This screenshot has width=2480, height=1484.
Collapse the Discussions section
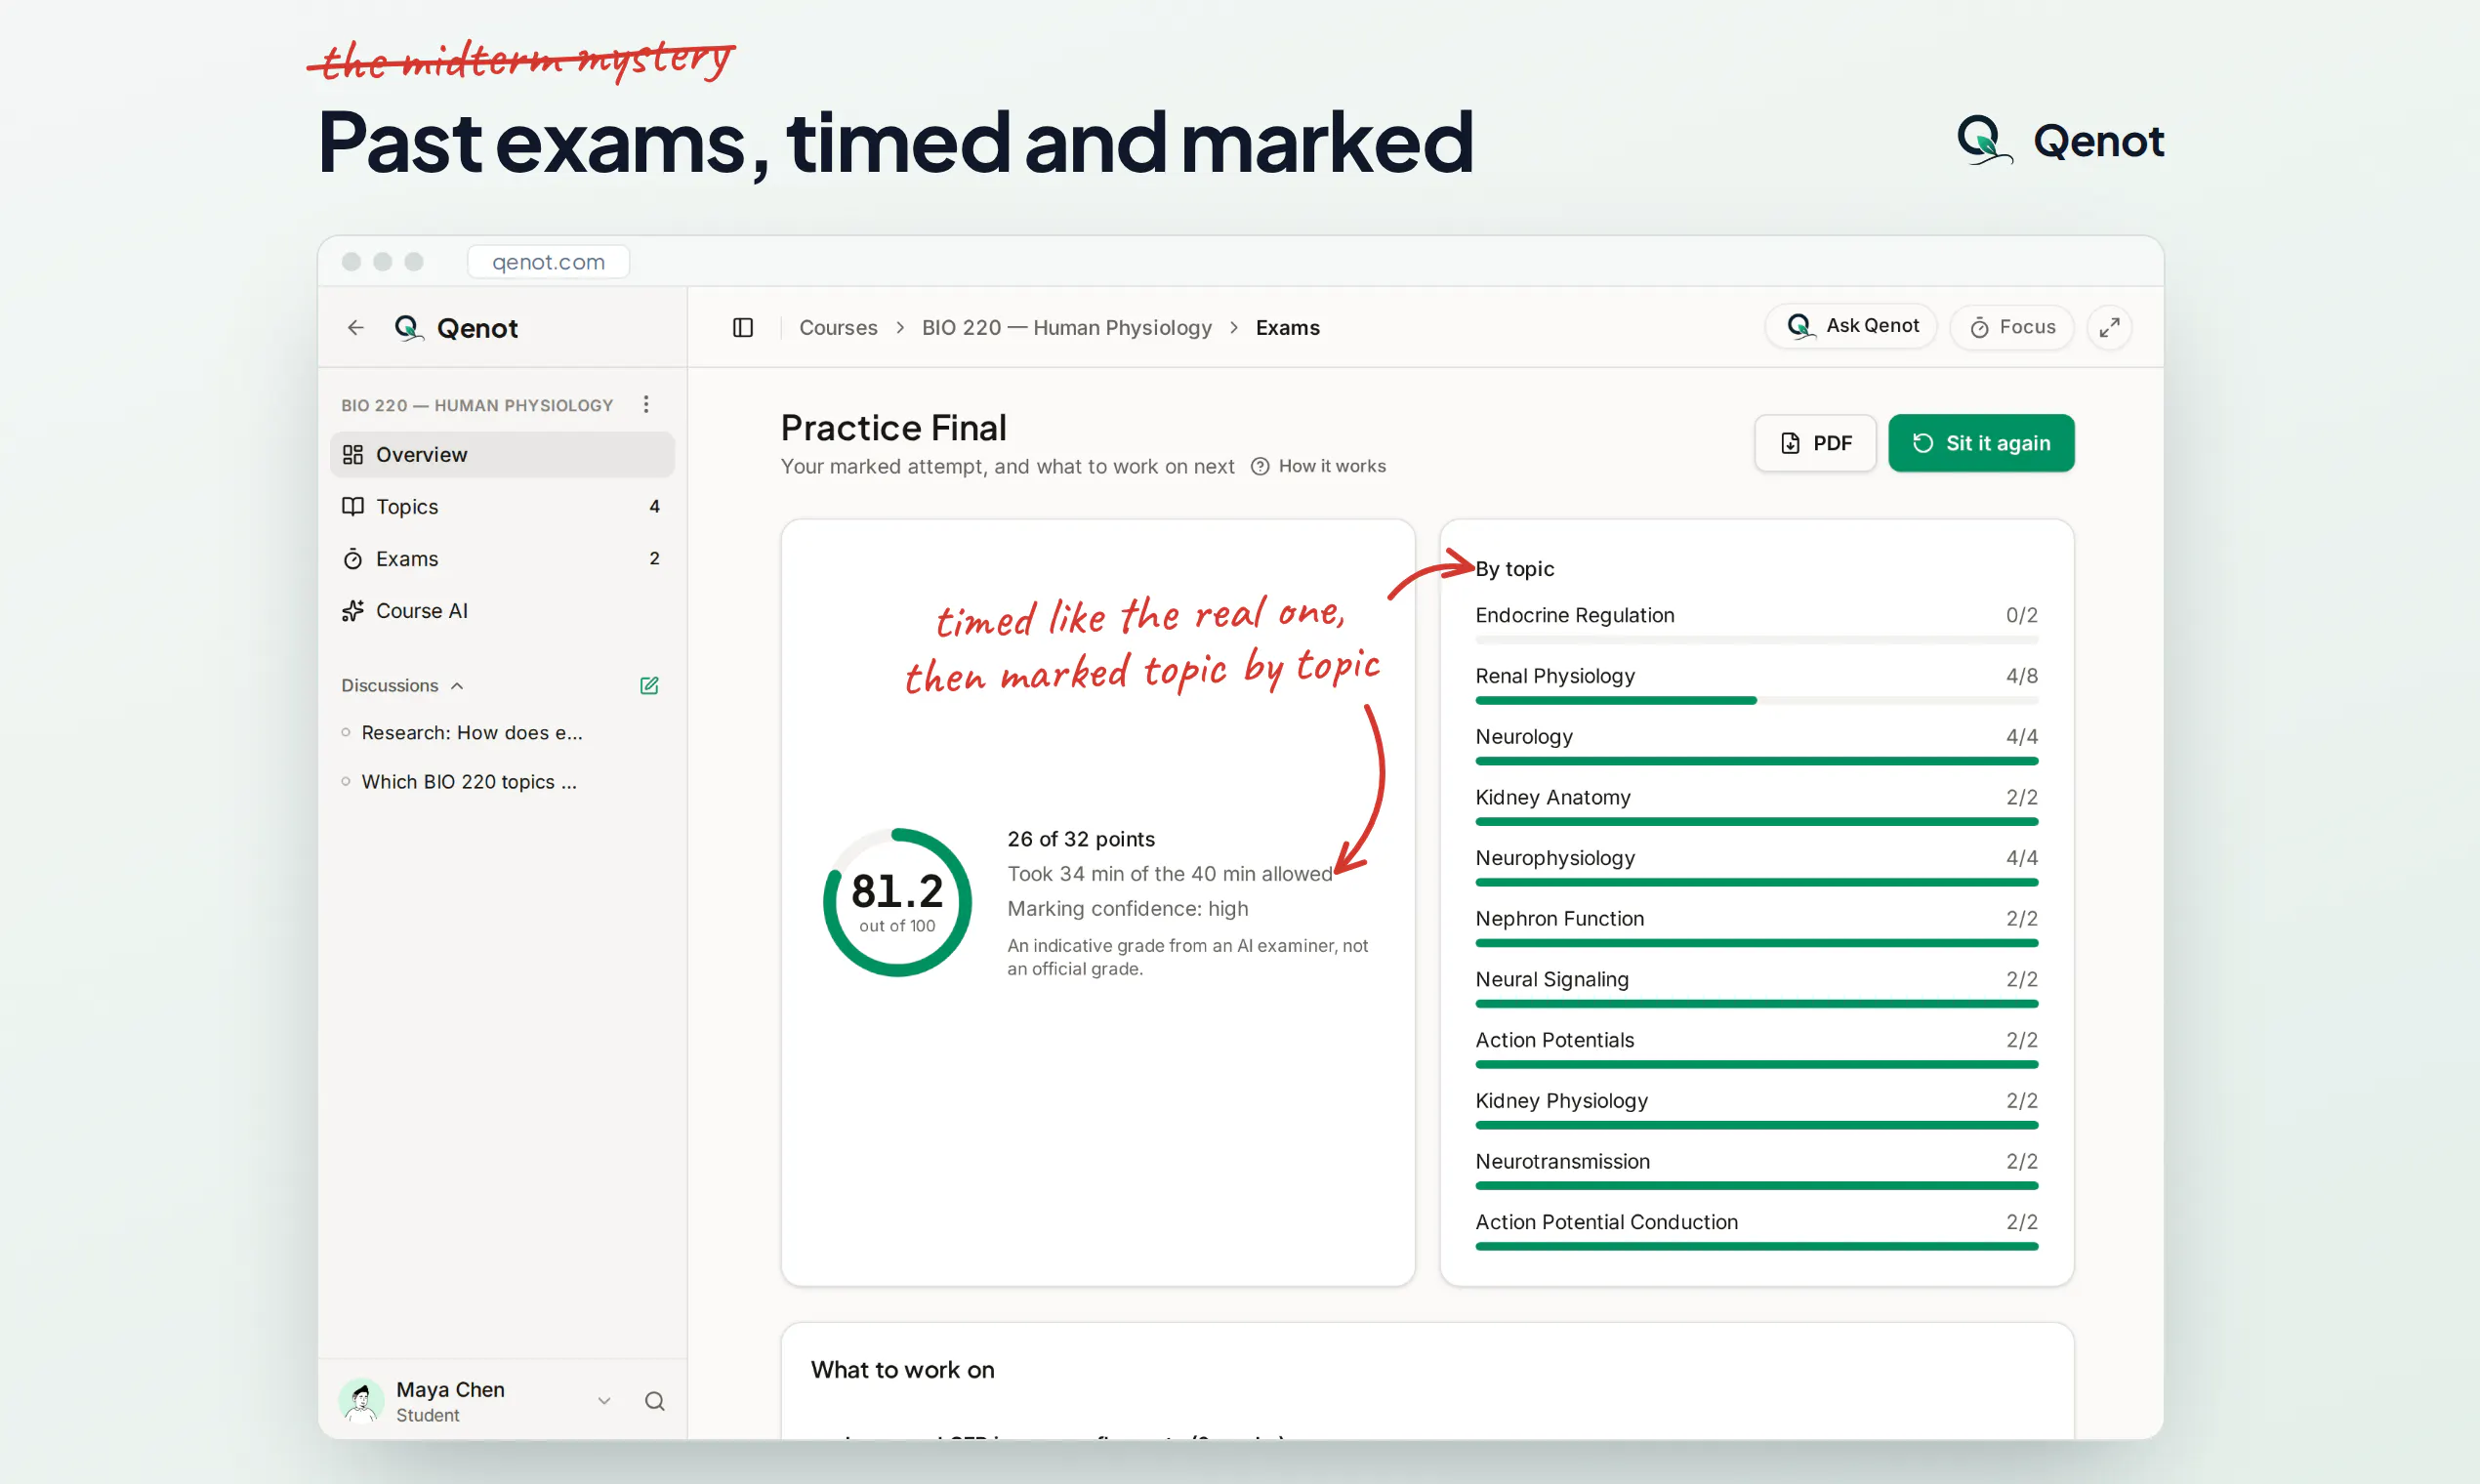point(402,685)
